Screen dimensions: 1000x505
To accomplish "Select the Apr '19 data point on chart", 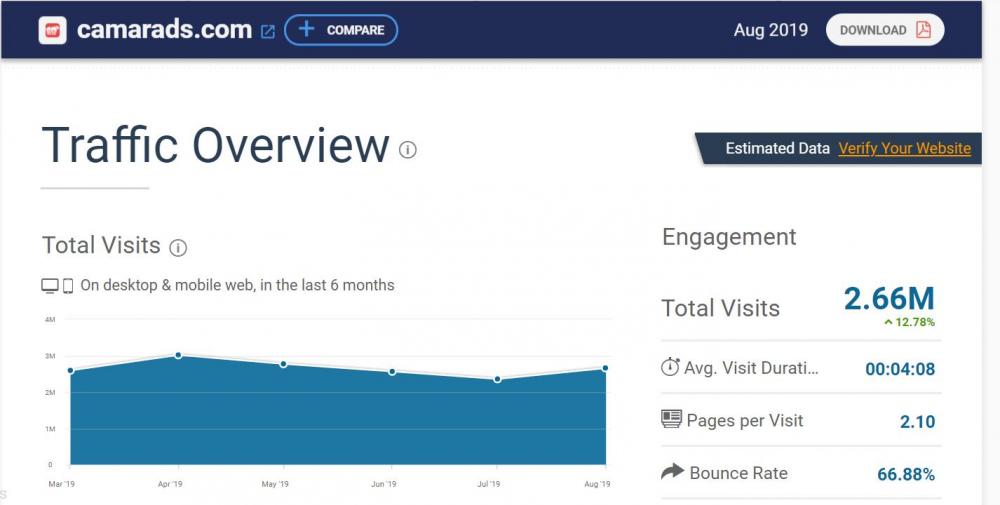I will coord(178,355).
